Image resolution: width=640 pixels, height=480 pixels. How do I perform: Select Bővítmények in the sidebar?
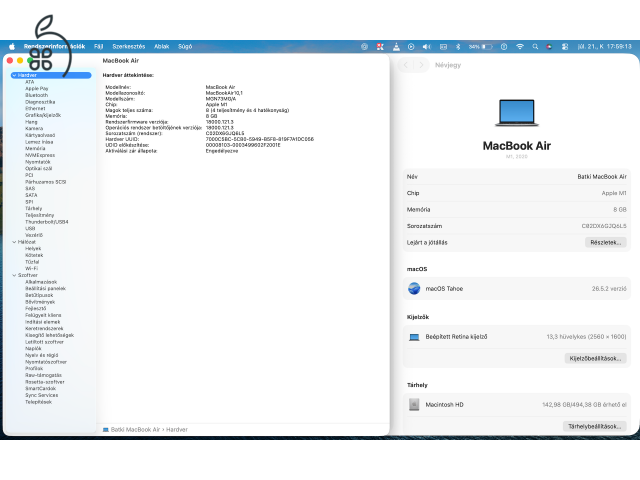[40, 302]
